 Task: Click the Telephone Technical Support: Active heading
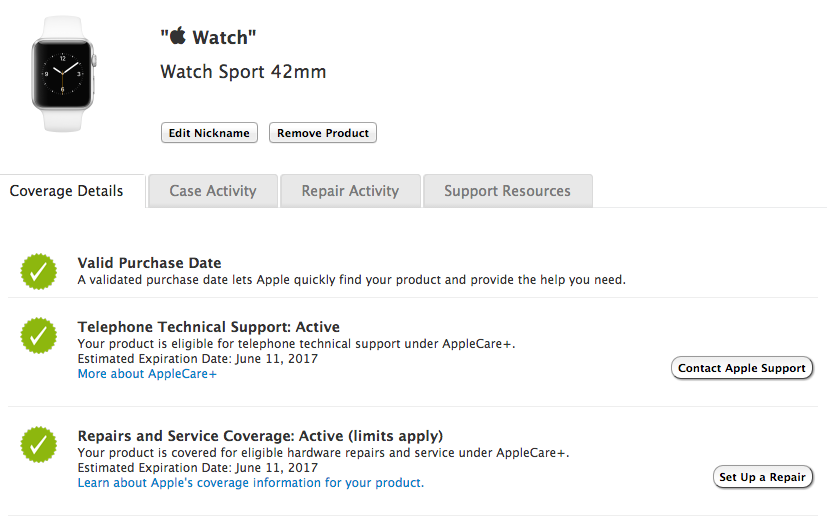[209, 327]
